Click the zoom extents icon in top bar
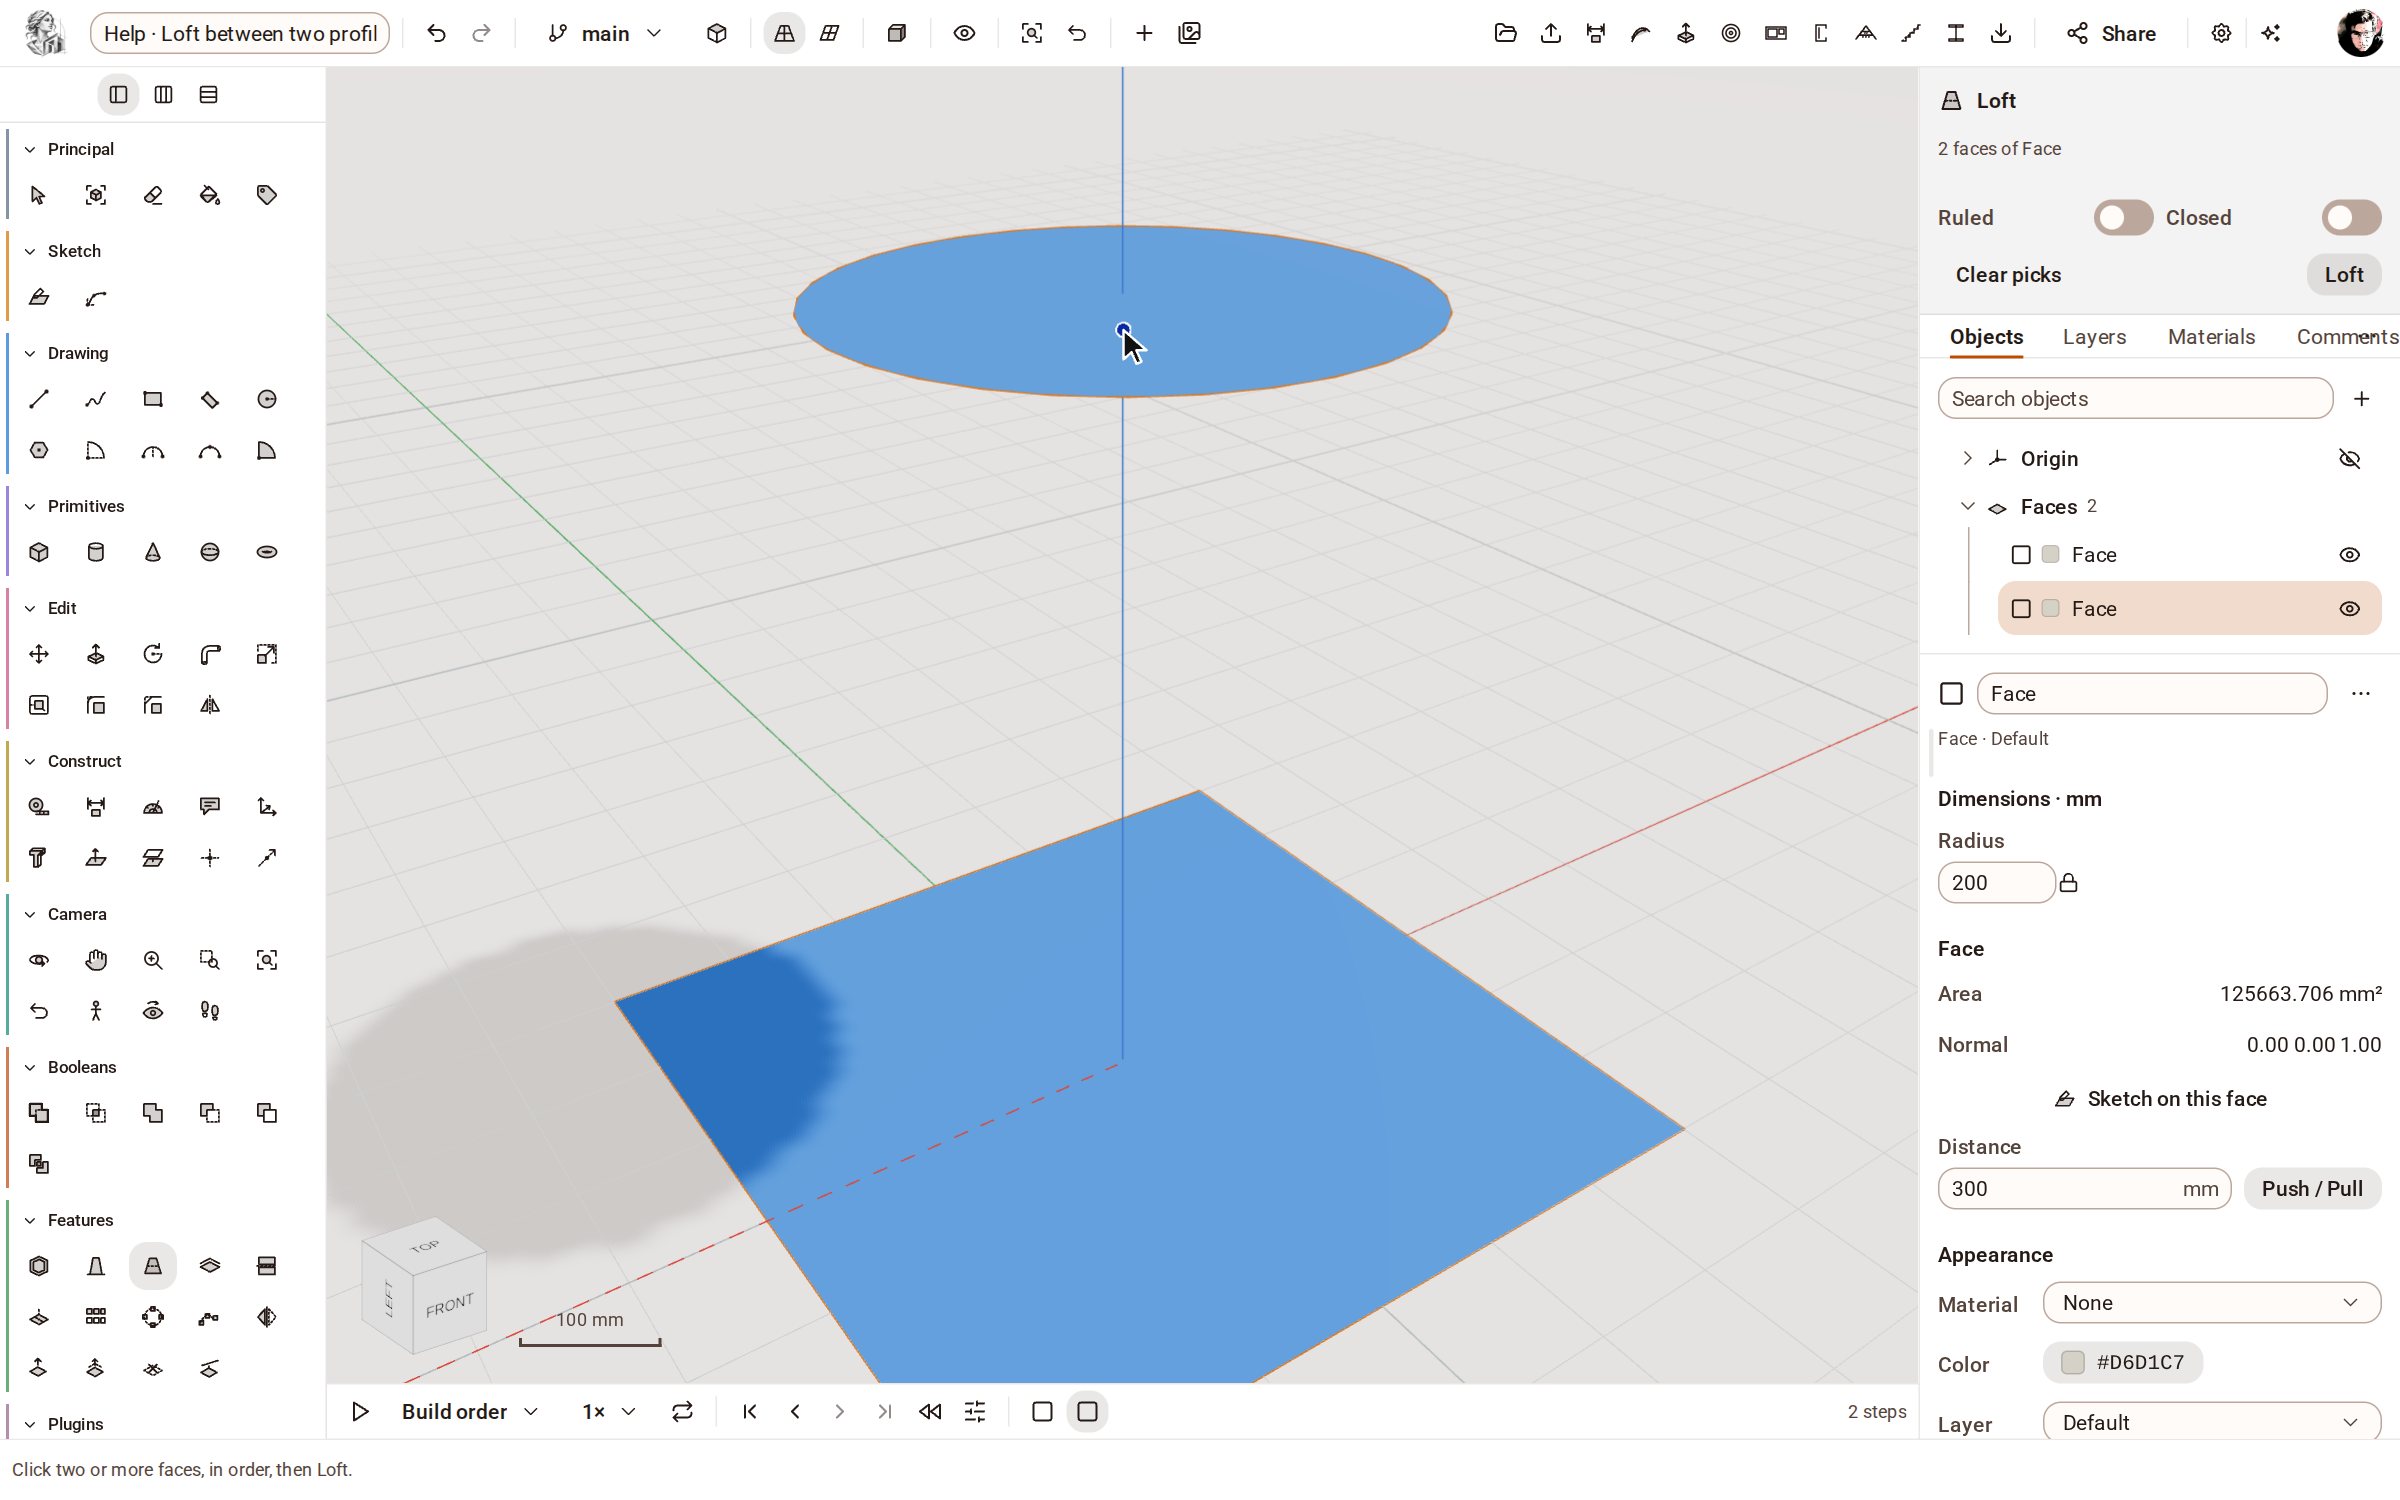 point(1032,33)
